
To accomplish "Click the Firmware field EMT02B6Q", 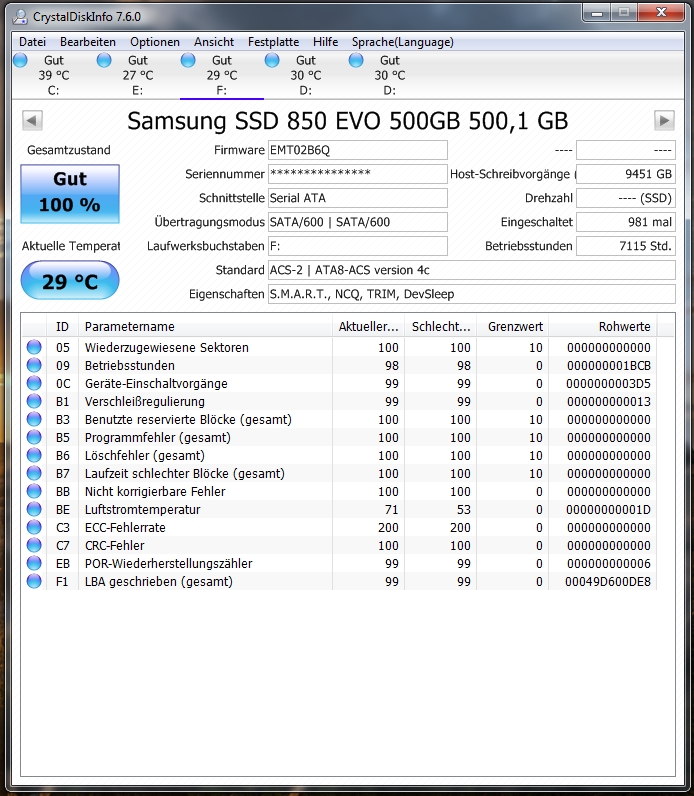I will click(x=358, y=150).
